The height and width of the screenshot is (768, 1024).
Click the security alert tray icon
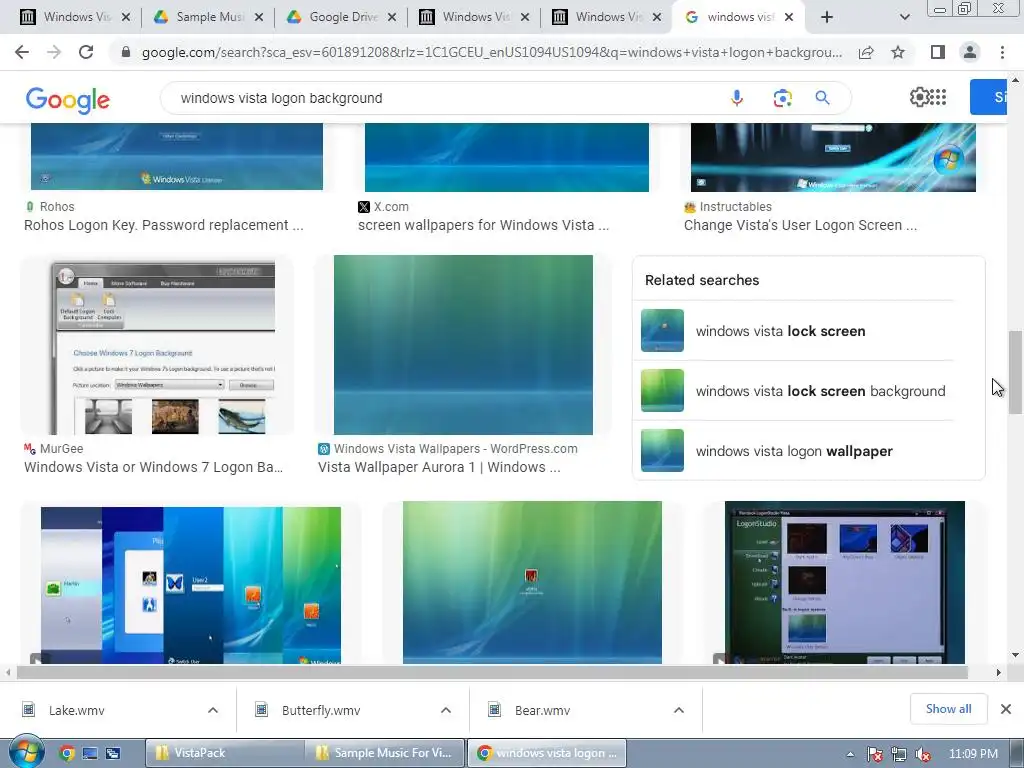coord(875,754)
